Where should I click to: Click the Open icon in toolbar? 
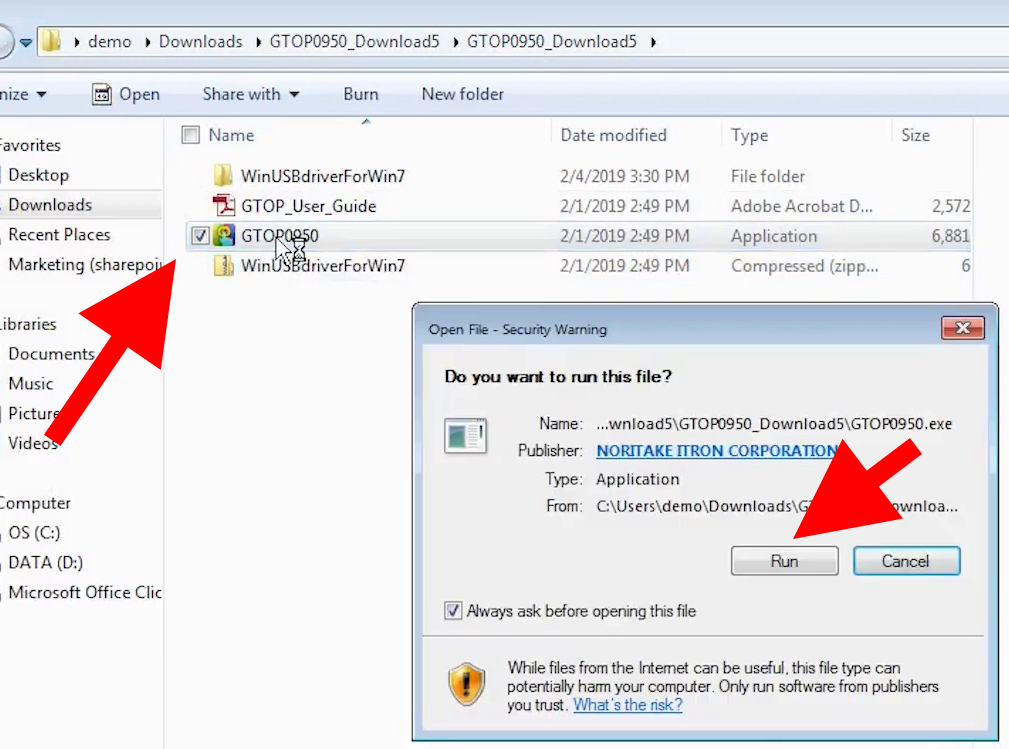coord(102,94)
